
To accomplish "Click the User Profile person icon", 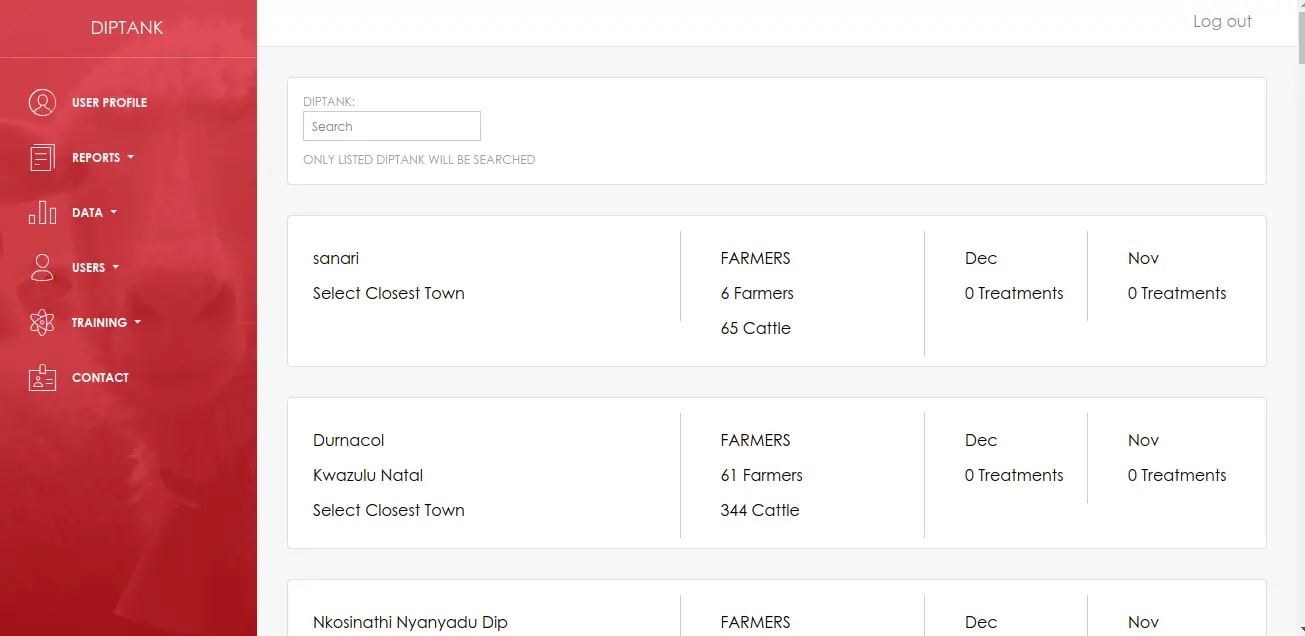I will coord(42,102).
